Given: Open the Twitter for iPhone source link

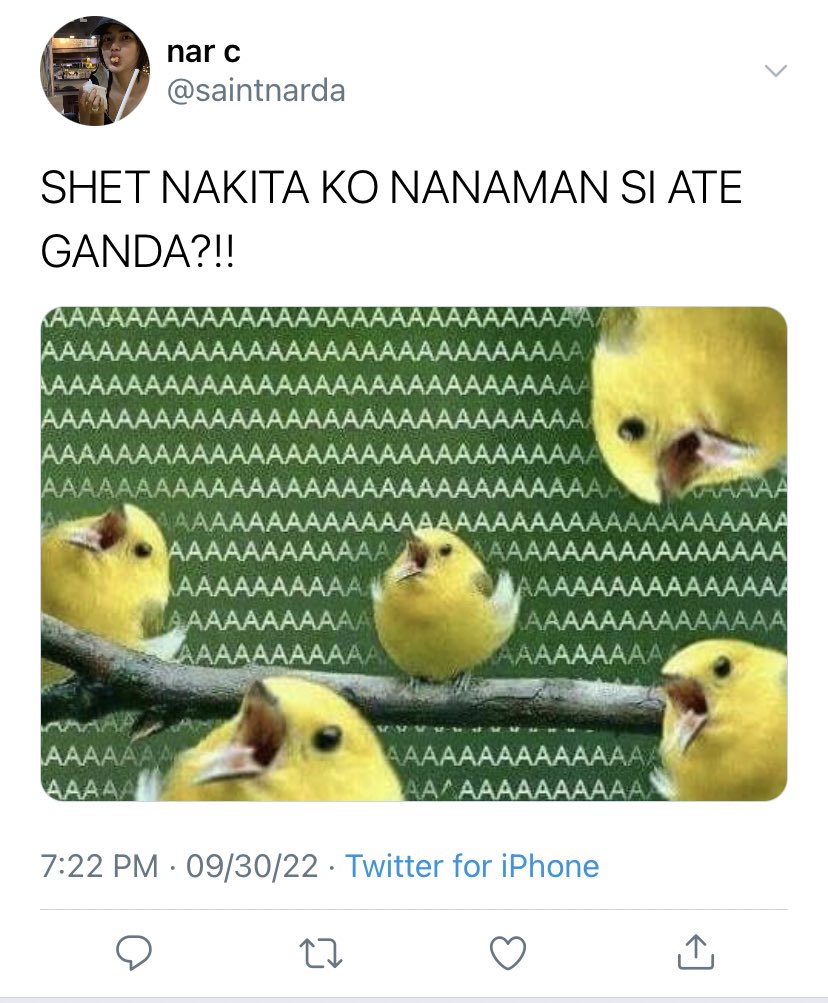Looking at the screenshot, I should click(x=472, y=866).
